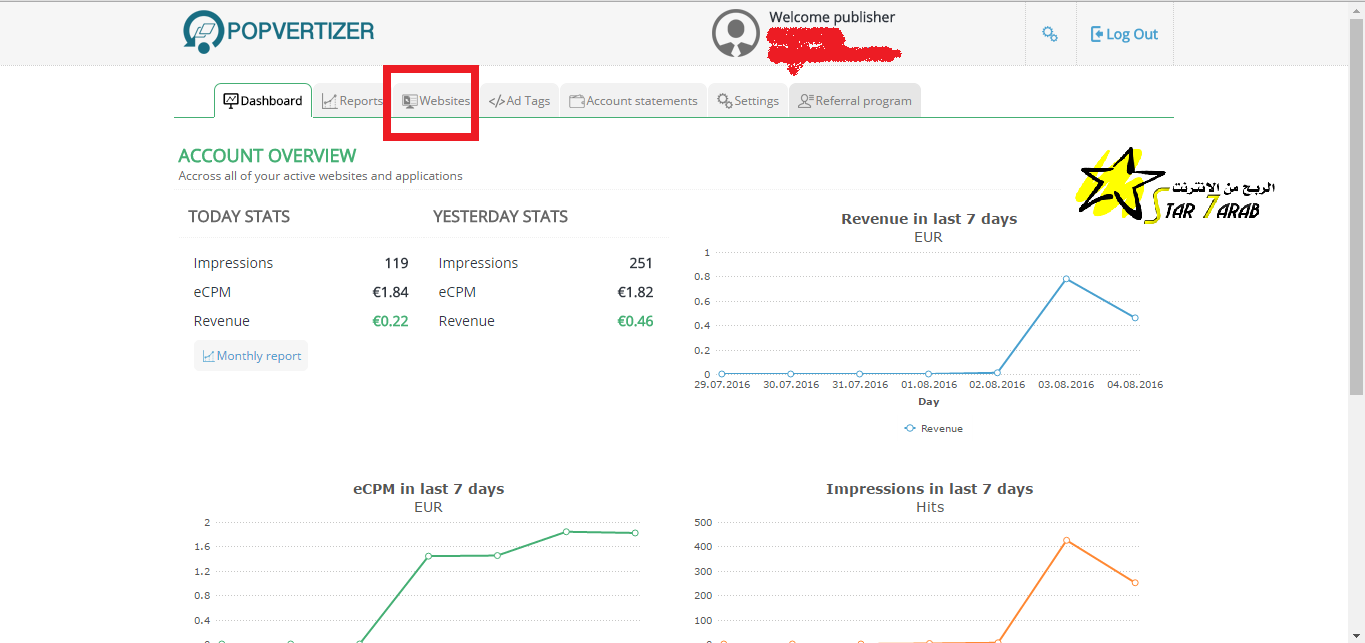
Task: Click the 'Revenue in last 7 days' title
Action: [929, 219]
